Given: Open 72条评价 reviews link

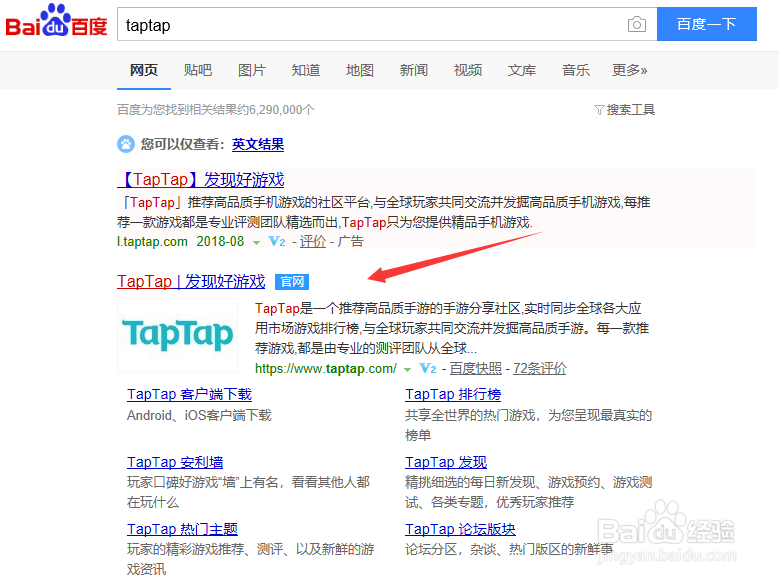Looking at the screenshot, I should pyautogui.click(x=540, y=368).
